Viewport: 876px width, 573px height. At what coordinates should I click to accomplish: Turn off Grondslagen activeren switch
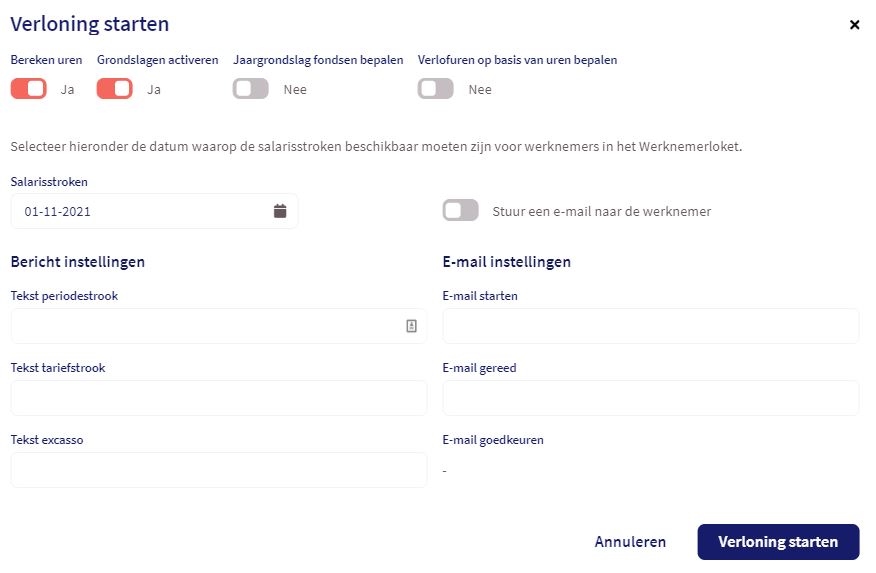[114, 89]
